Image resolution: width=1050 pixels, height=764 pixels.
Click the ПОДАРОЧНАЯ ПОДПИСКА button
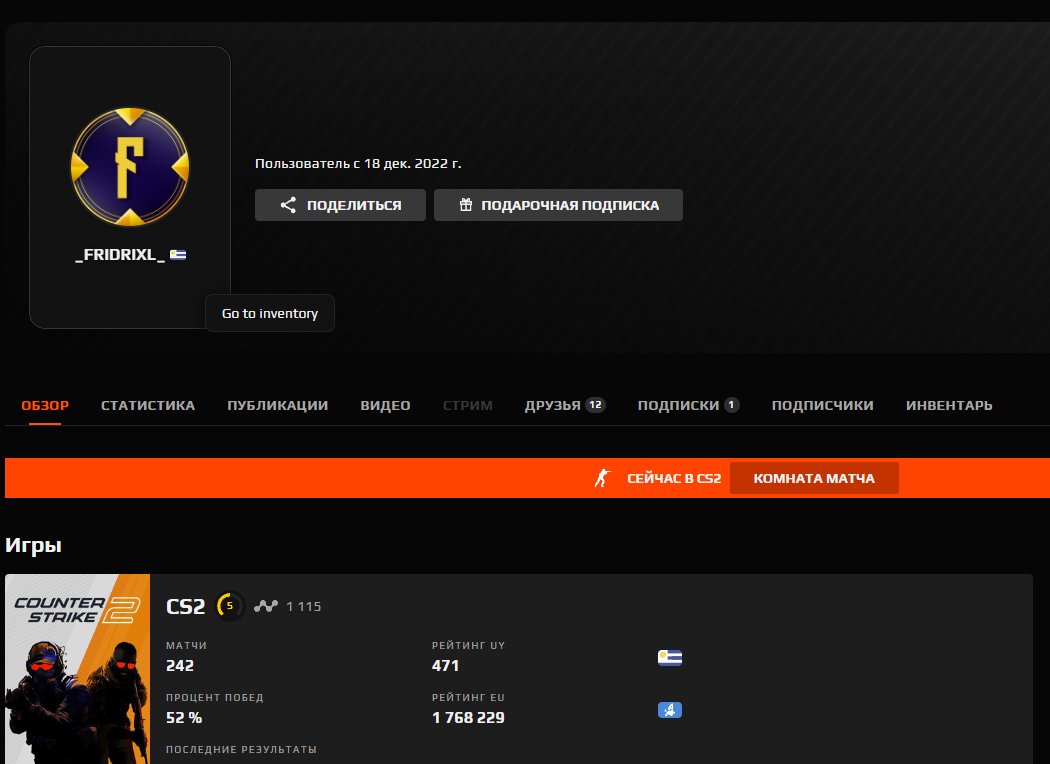coord(558,204)
